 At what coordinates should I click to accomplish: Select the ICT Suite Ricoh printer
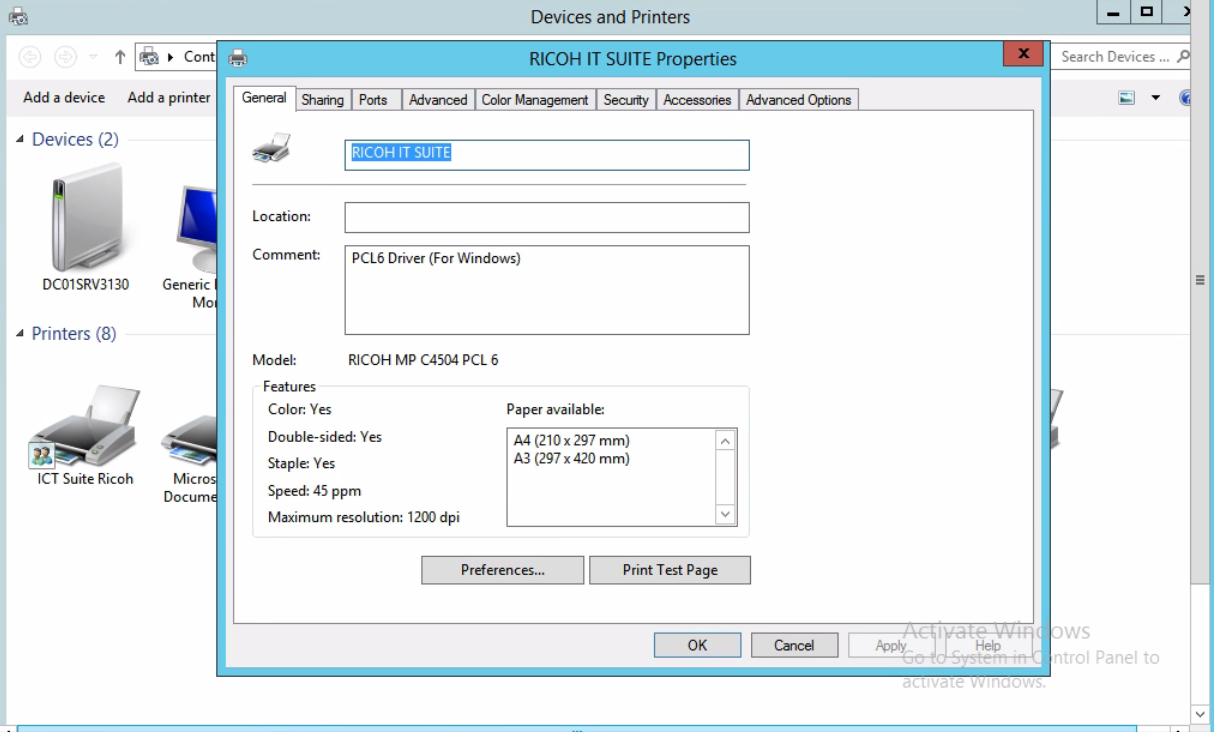click(86, 437)
